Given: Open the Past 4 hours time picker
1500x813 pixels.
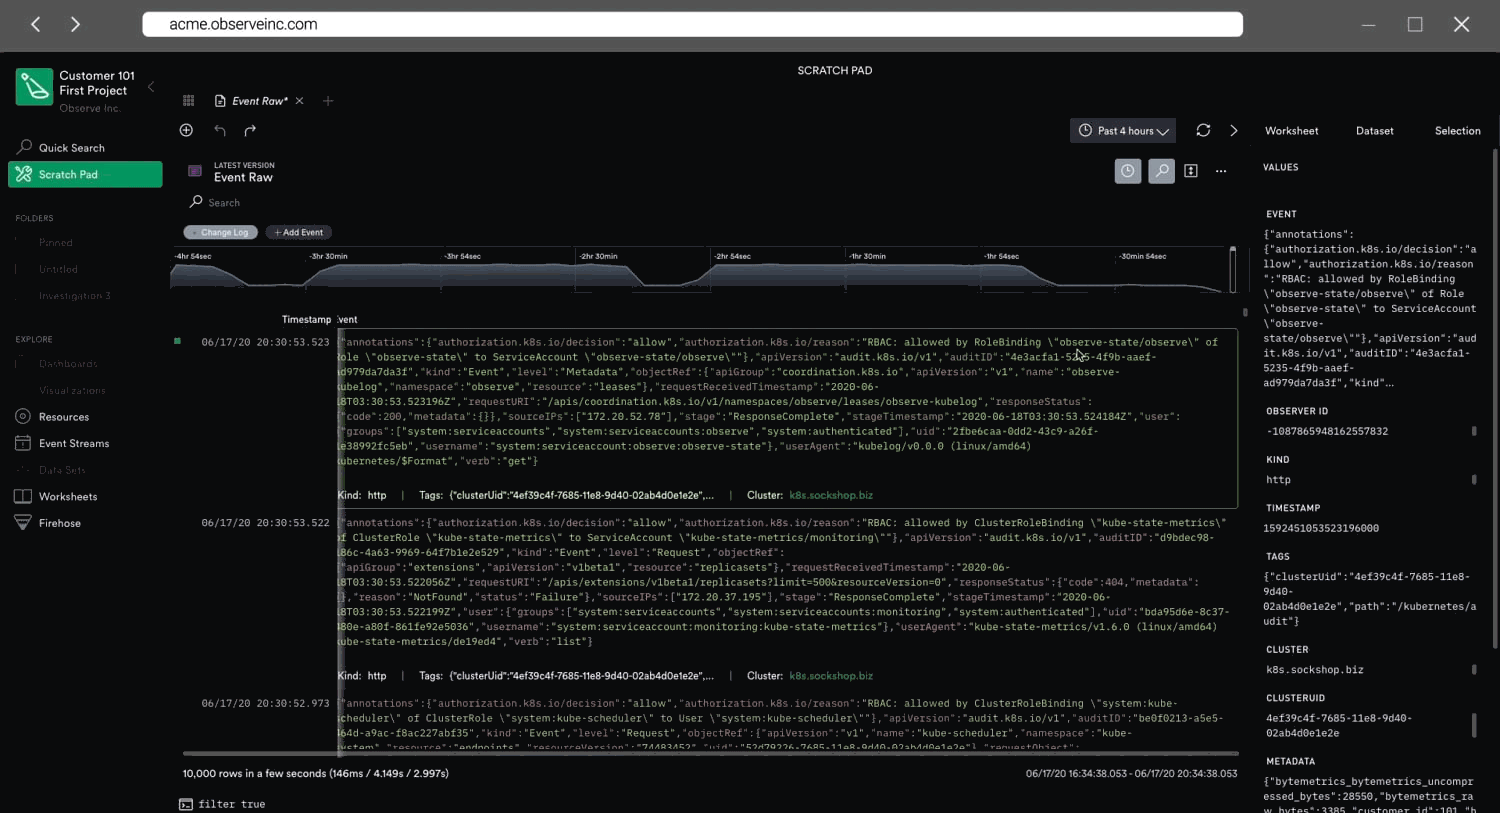Looking at the screenshot, I should point(1122,130).
